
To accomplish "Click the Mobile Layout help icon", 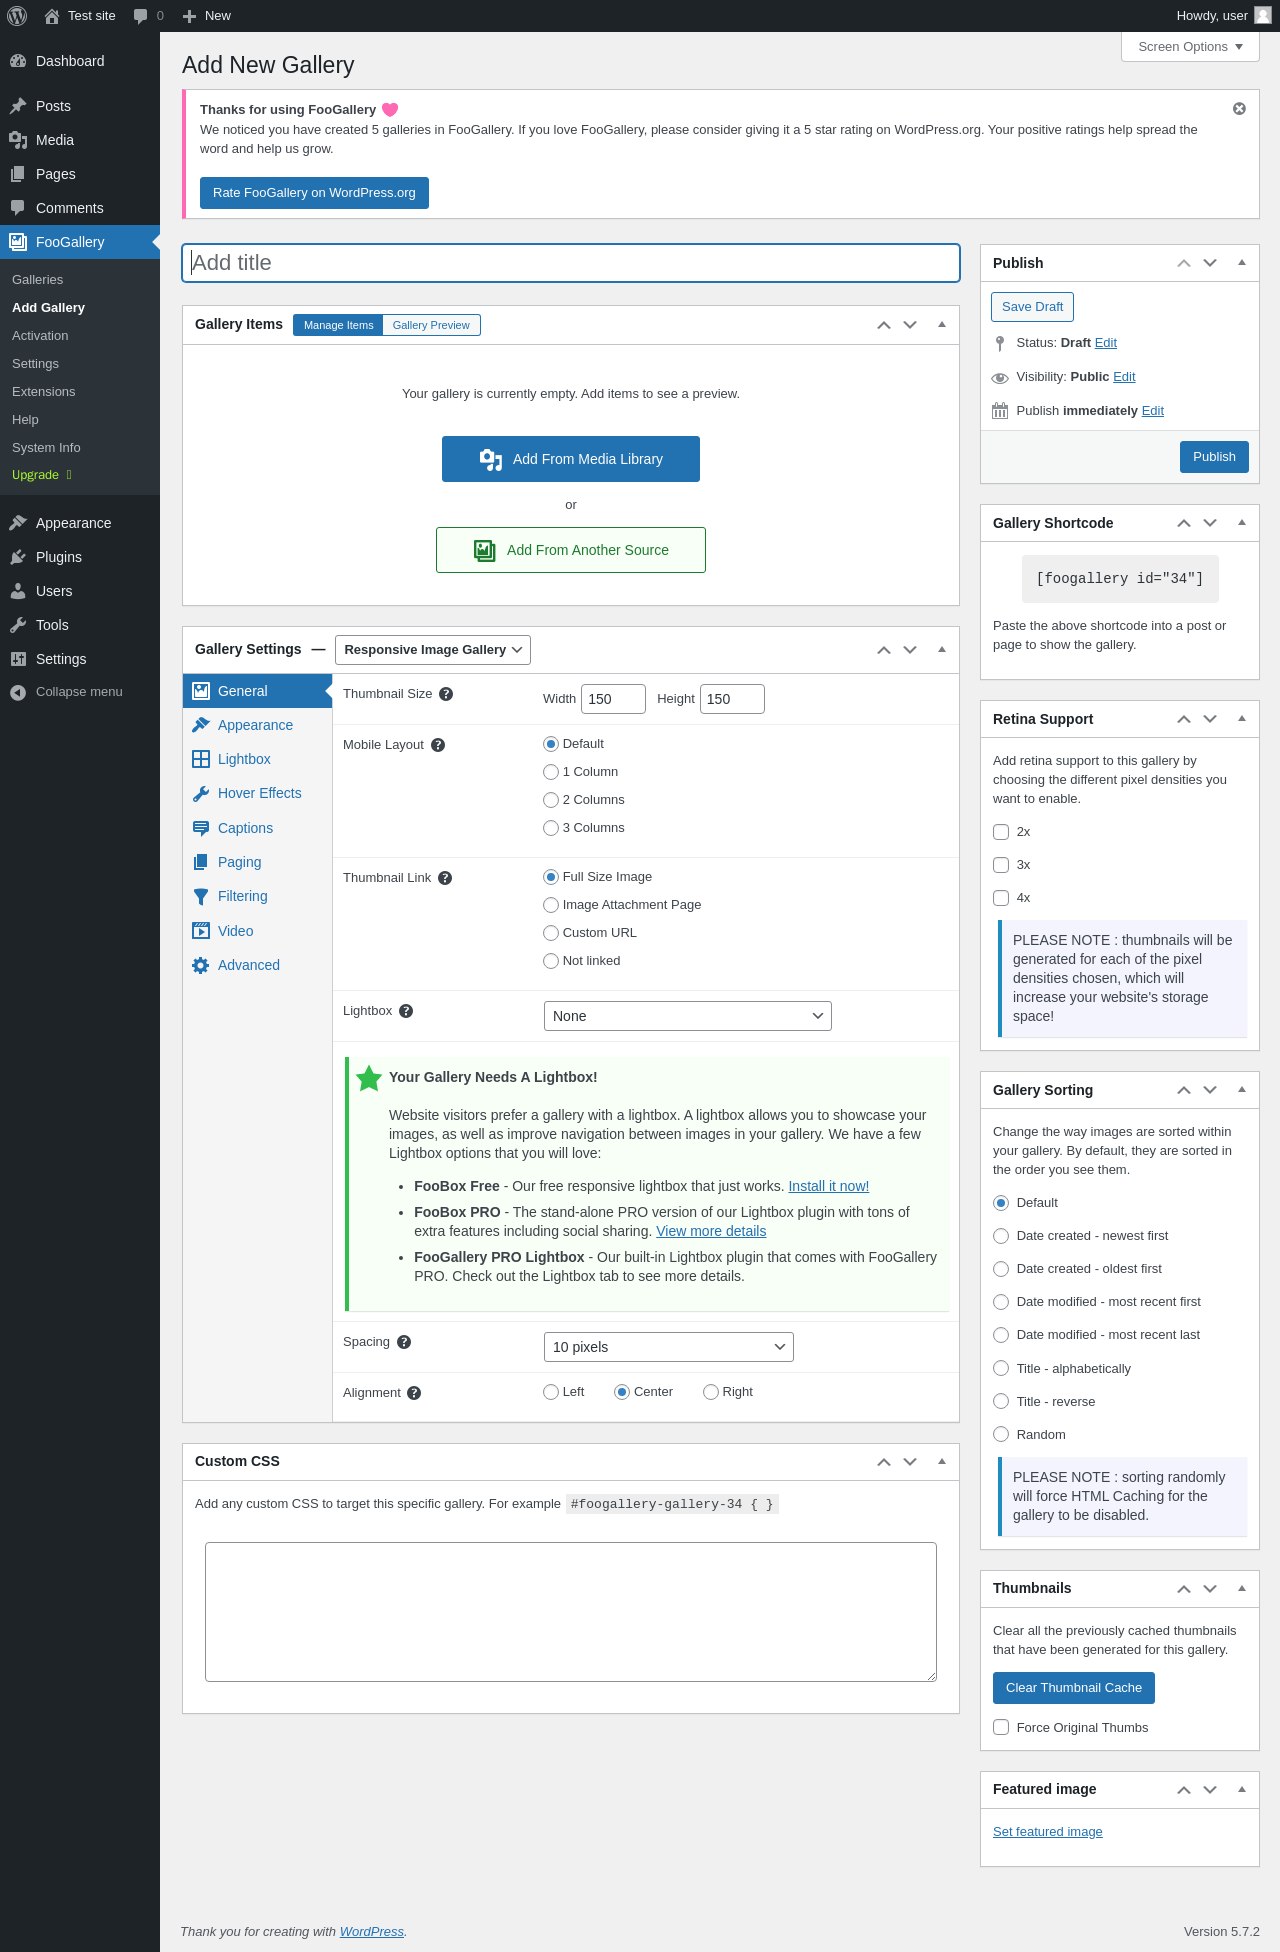I will click(438, 745).
